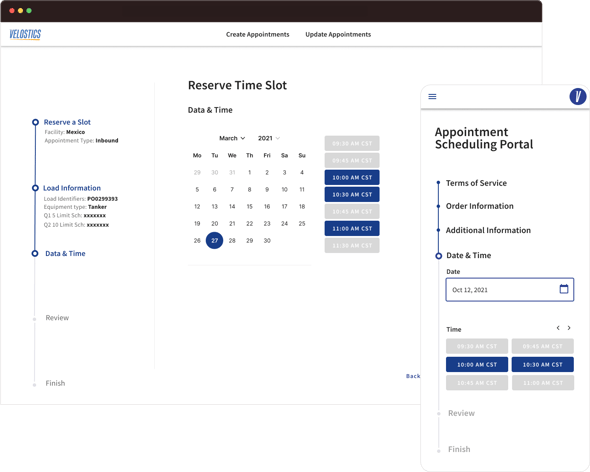Go to Terms of Service step

point(476,183)
